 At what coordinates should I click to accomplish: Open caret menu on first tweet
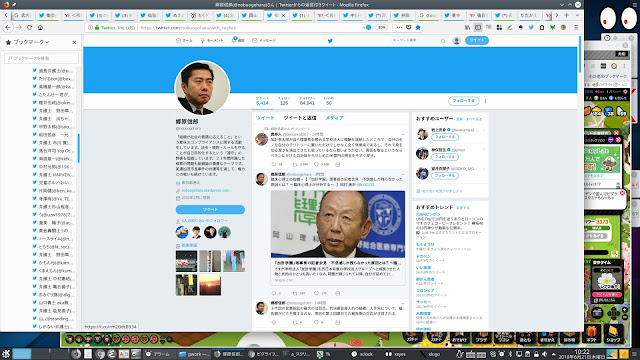[403, 134]
